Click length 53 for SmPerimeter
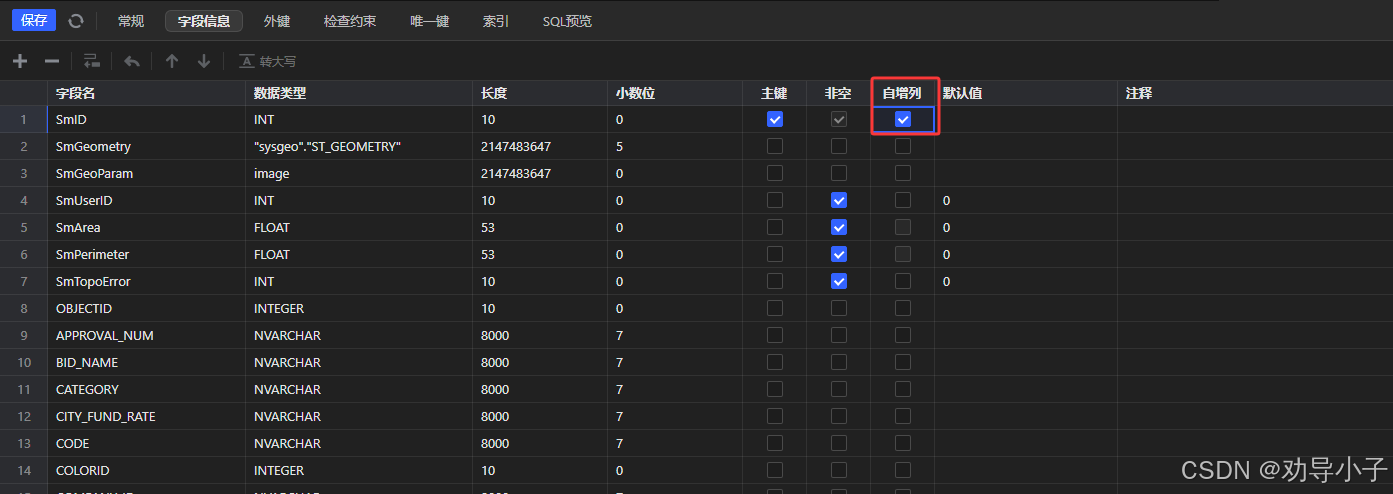 540,254
